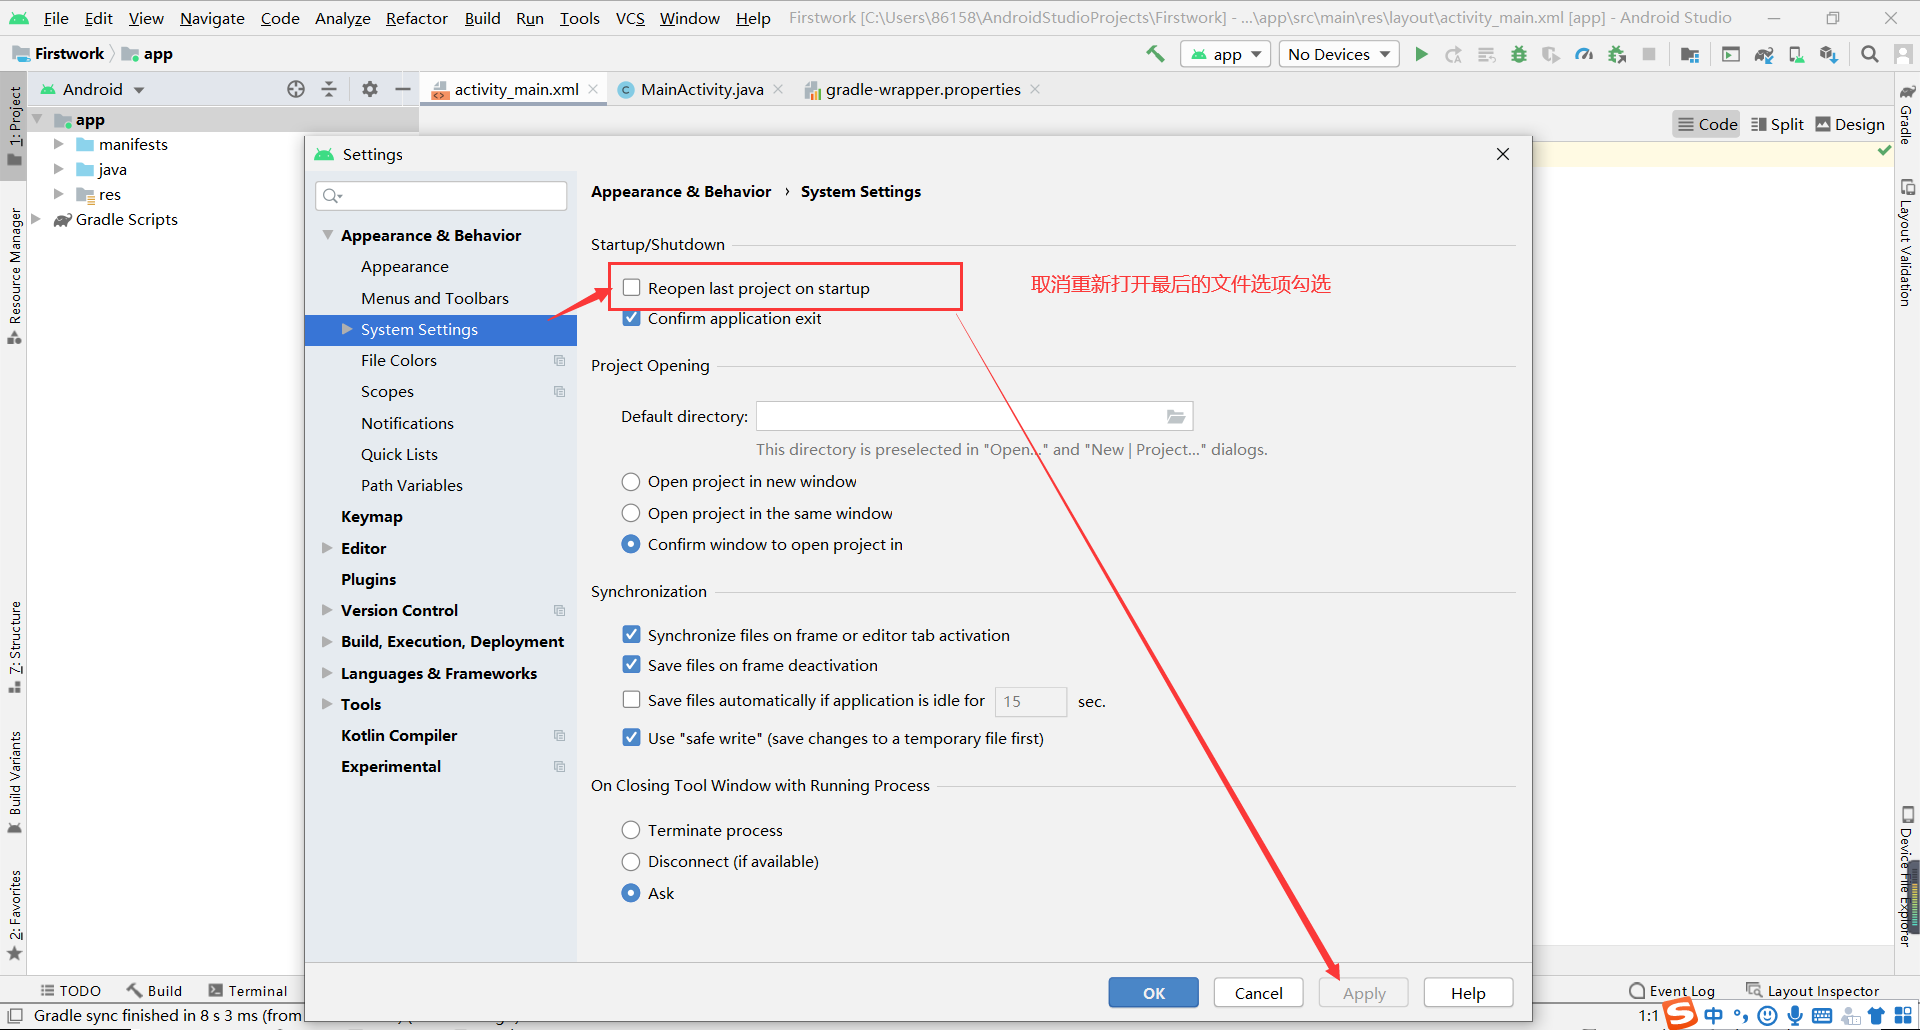Select Open project in the same window
Viewport: 1920px width, 1030px height.
coord(631,513)
